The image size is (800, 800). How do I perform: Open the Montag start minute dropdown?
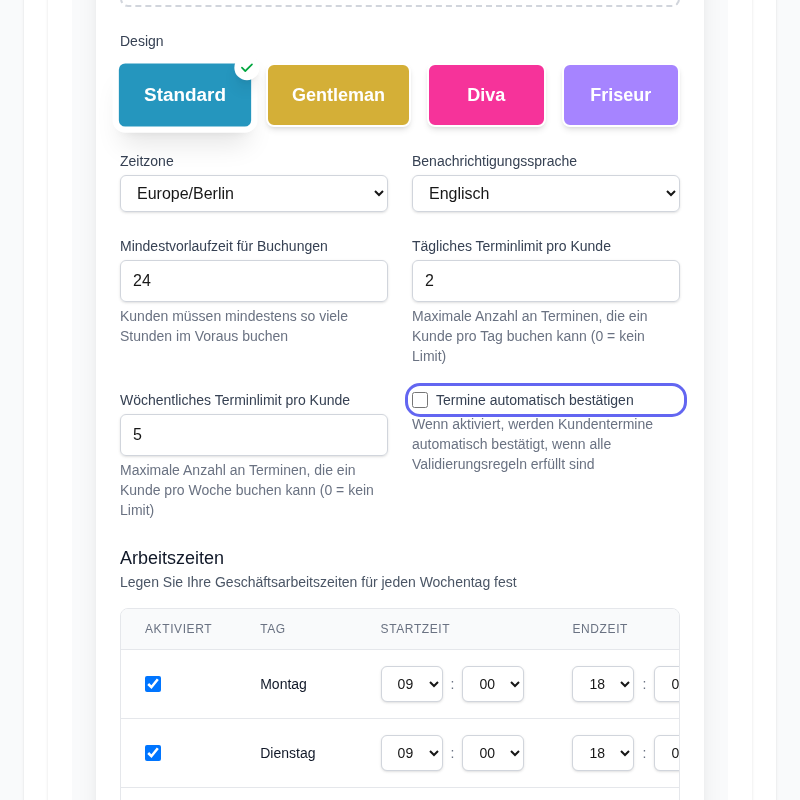[x=492, y=684]
